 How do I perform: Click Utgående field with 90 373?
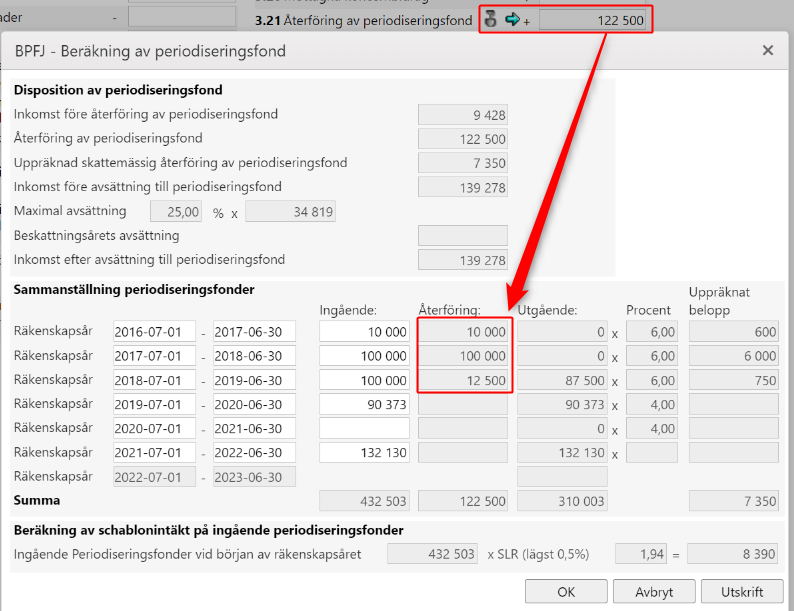(562, 404)
